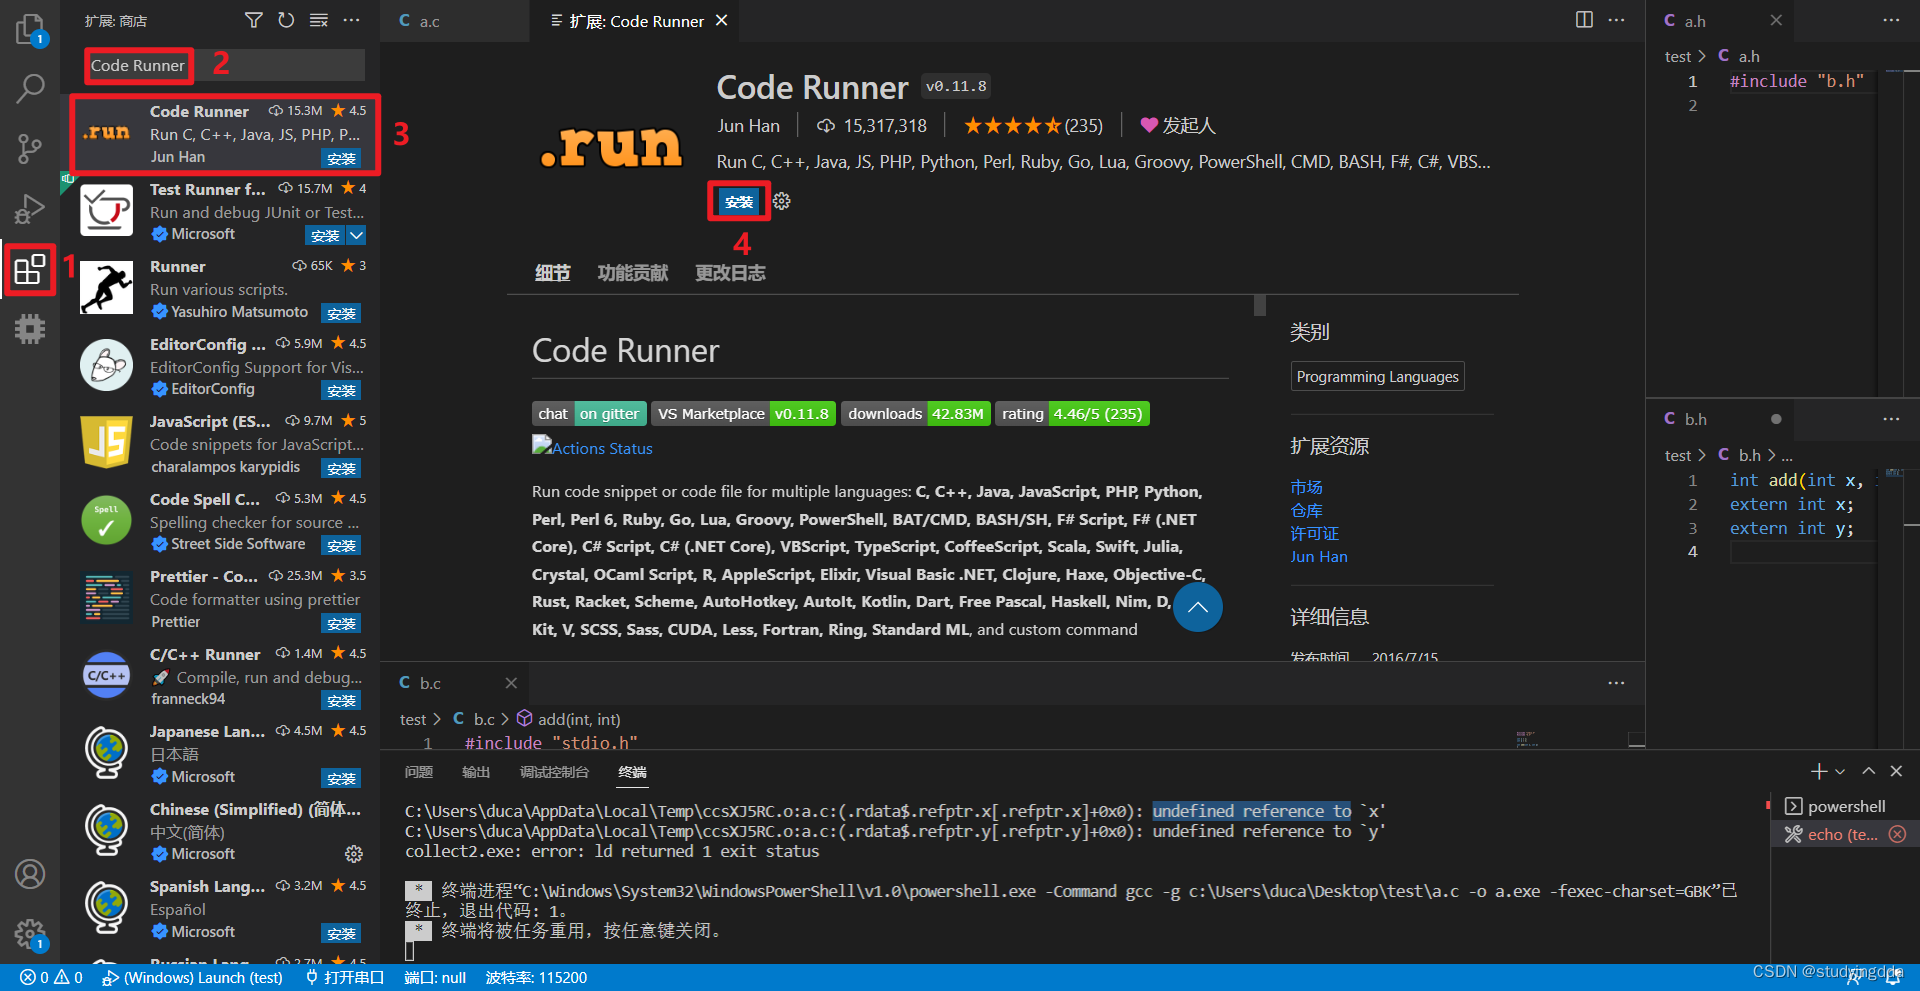Click the Programming Languages category tag
This screenshot has width=1920, height=991.
(x=1377, y=376)
